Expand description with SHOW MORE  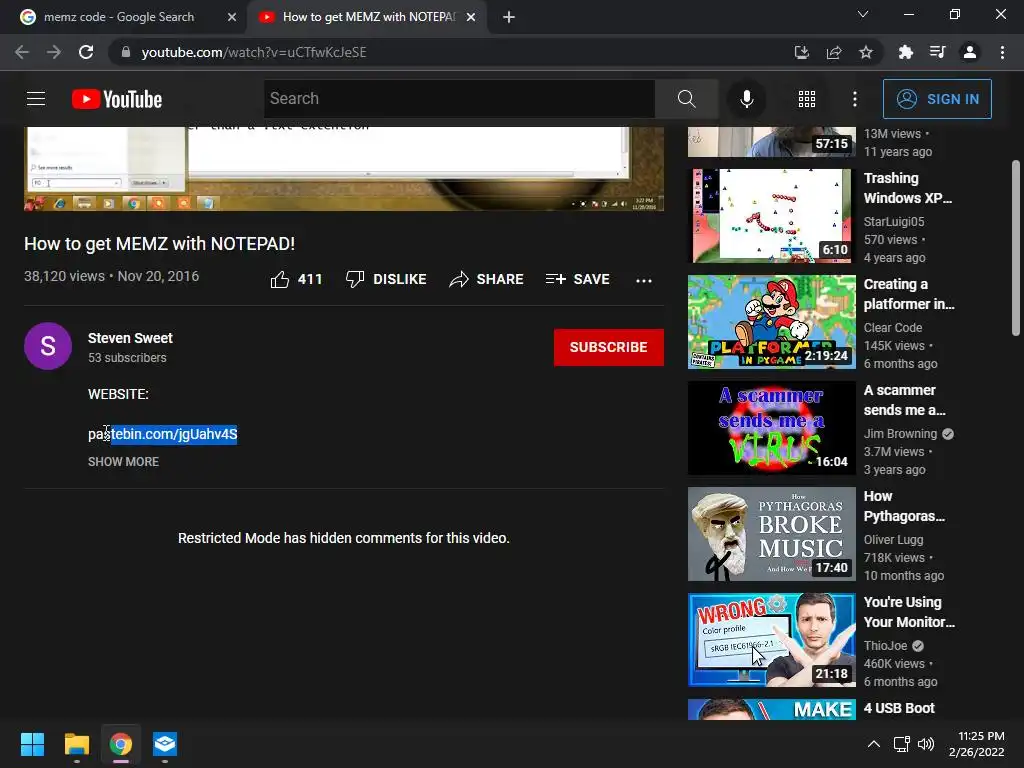pos(123,462)
